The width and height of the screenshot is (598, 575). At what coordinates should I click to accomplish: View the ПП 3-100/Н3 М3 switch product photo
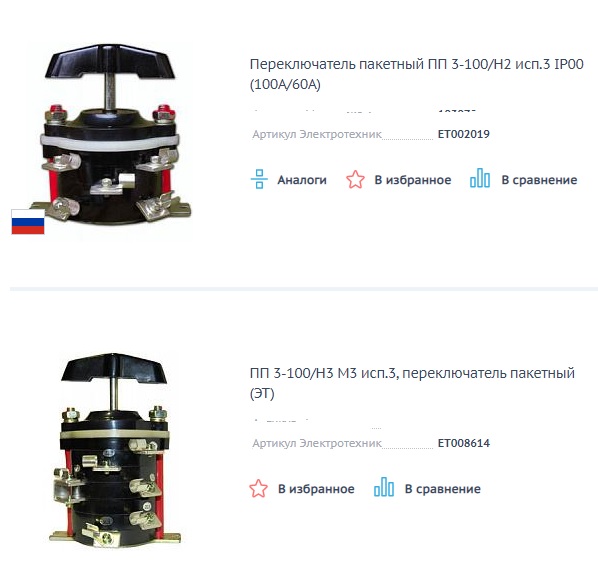(114, 451)
